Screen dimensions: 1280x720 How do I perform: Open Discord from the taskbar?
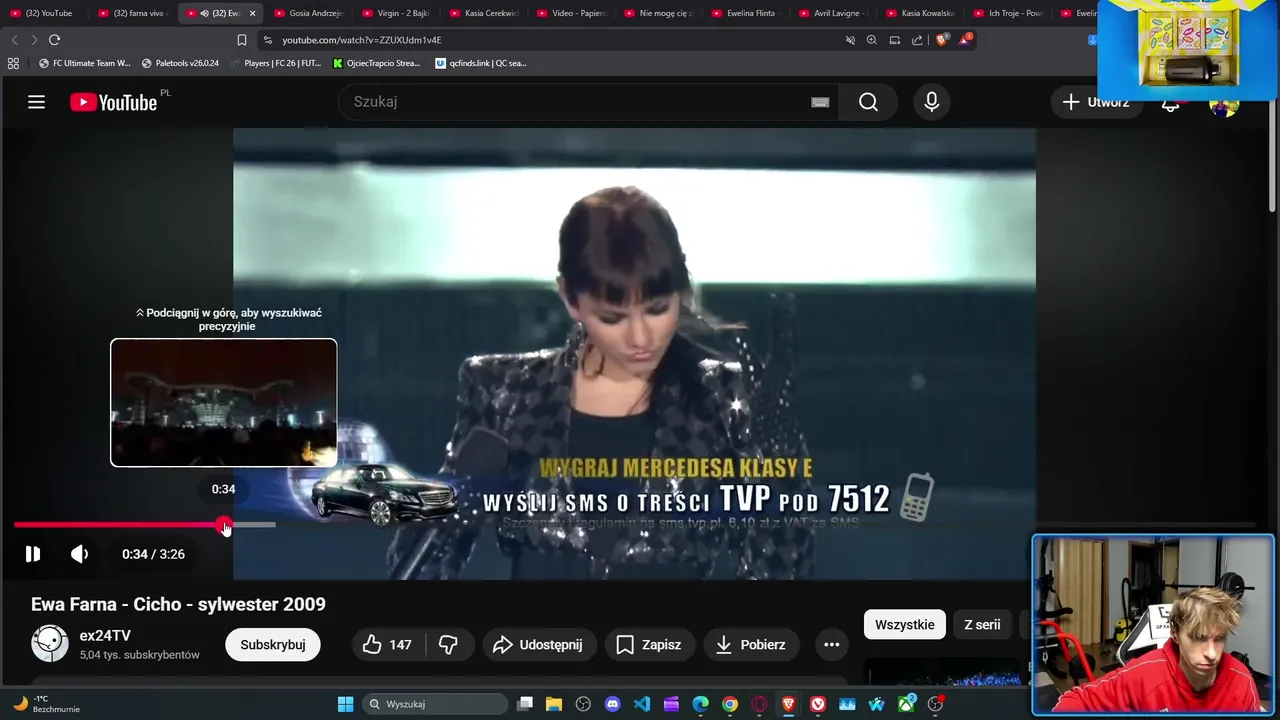(613, 704)
